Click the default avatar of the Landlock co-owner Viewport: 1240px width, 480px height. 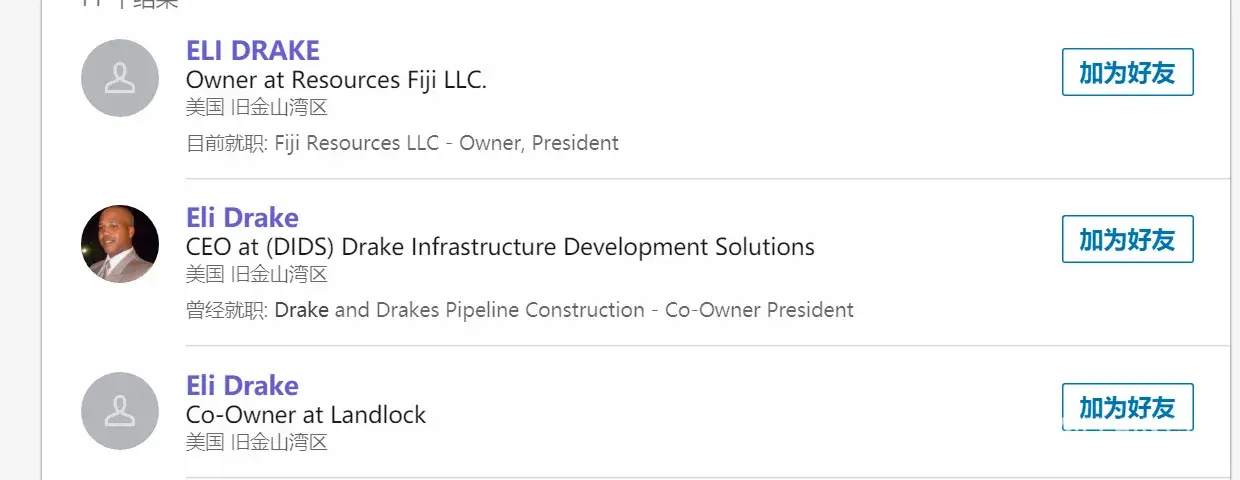120,411
